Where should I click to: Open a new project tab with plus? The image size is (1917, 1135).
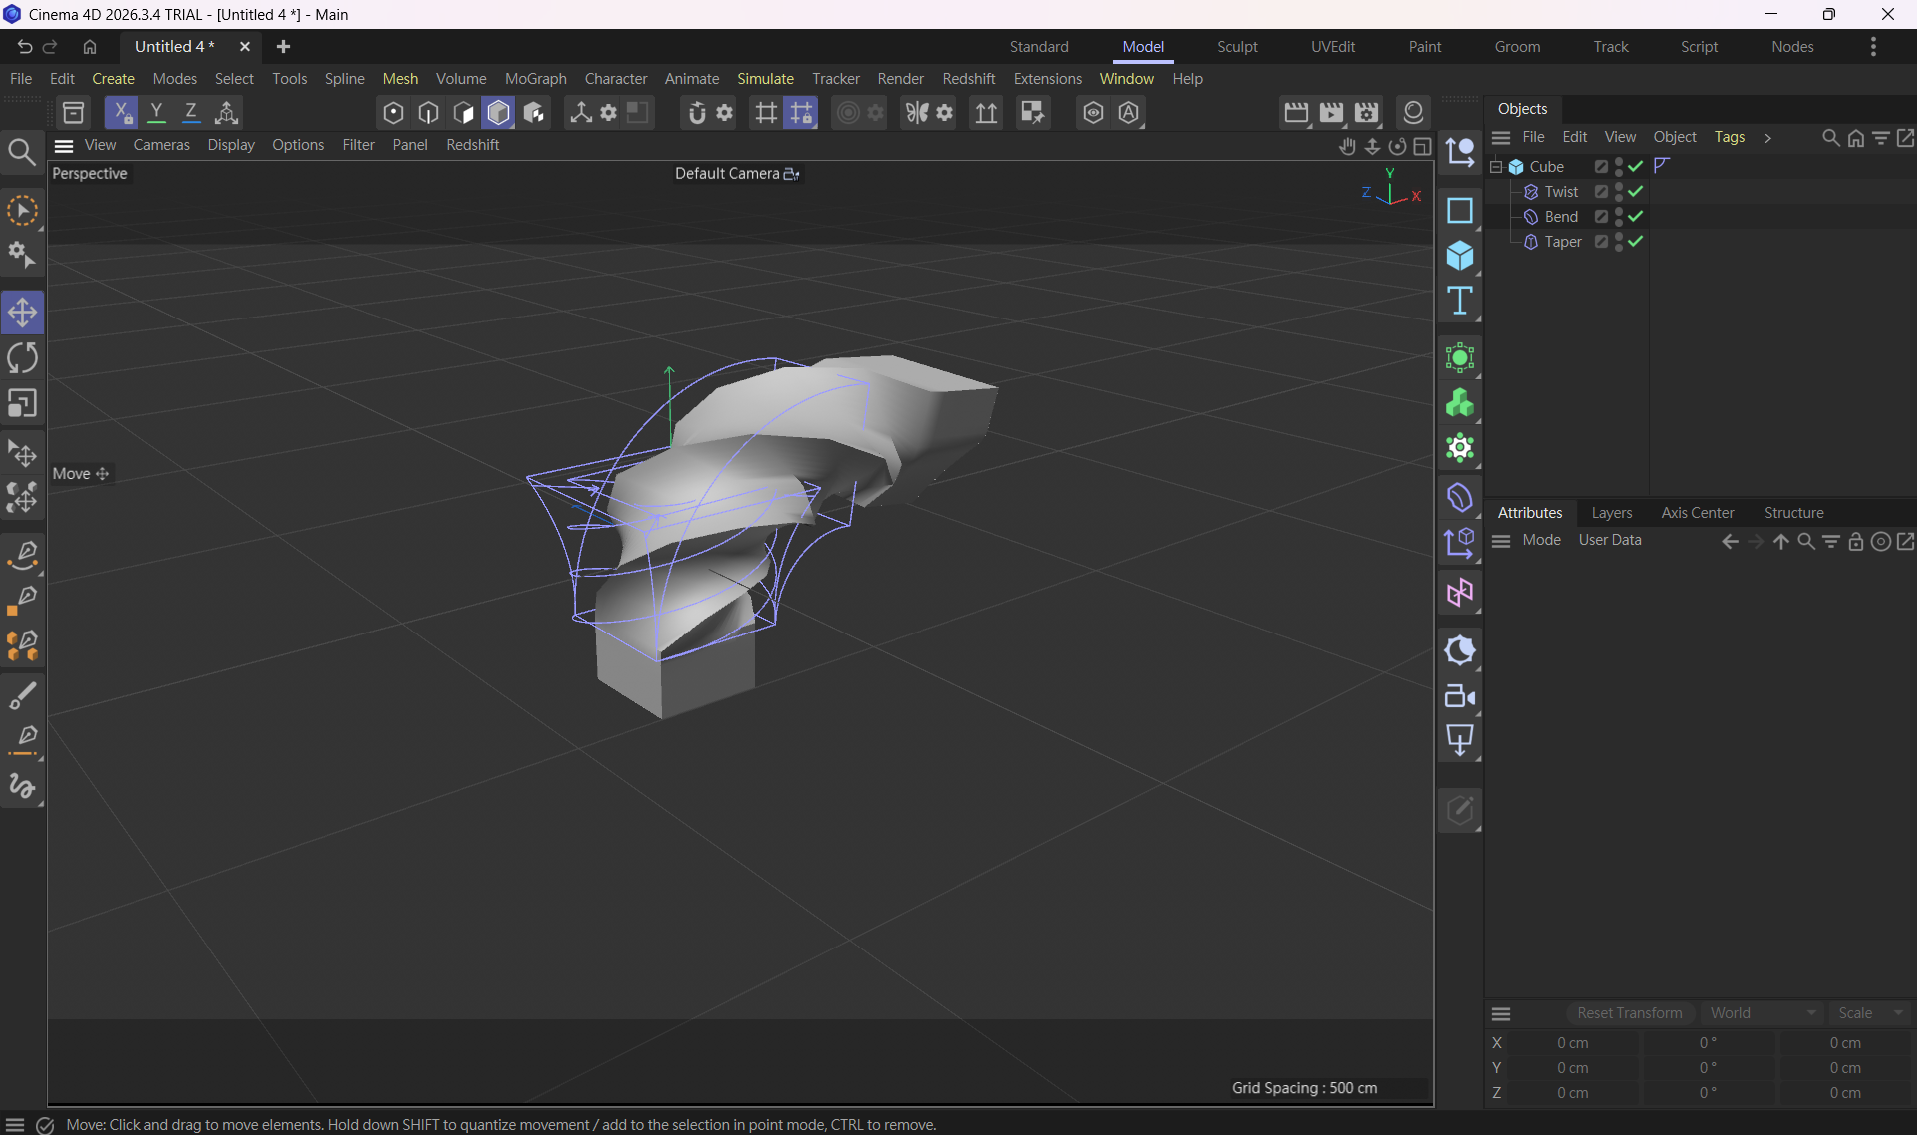coord(283,47)
